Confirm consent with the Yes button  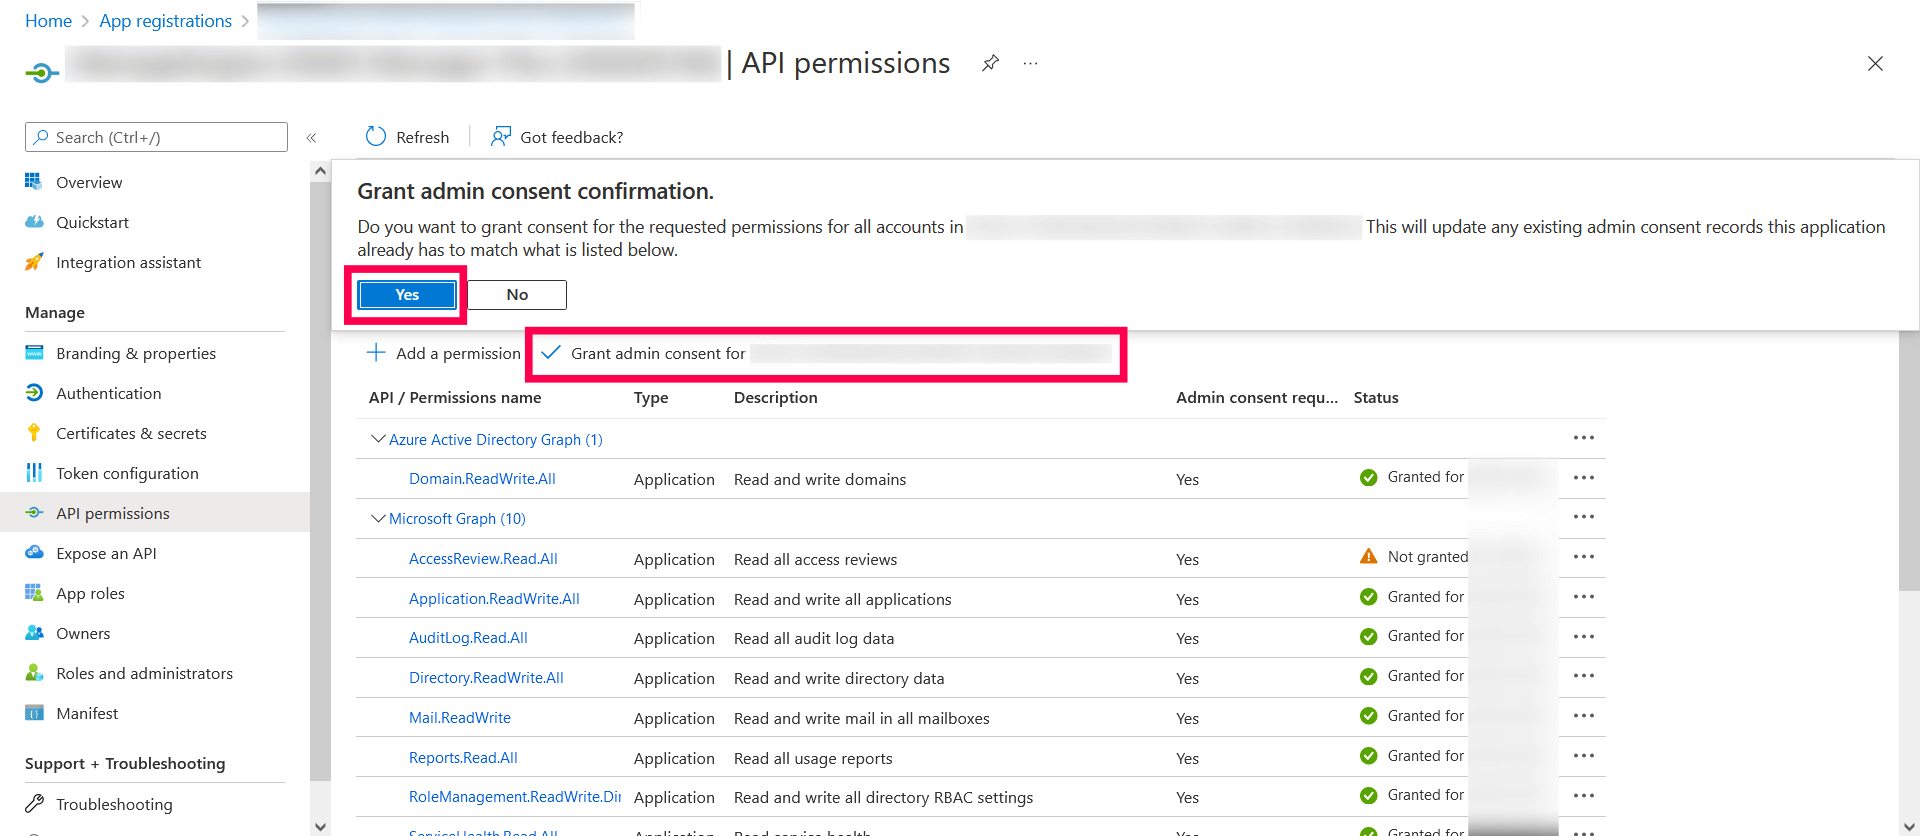pos(407,295)
